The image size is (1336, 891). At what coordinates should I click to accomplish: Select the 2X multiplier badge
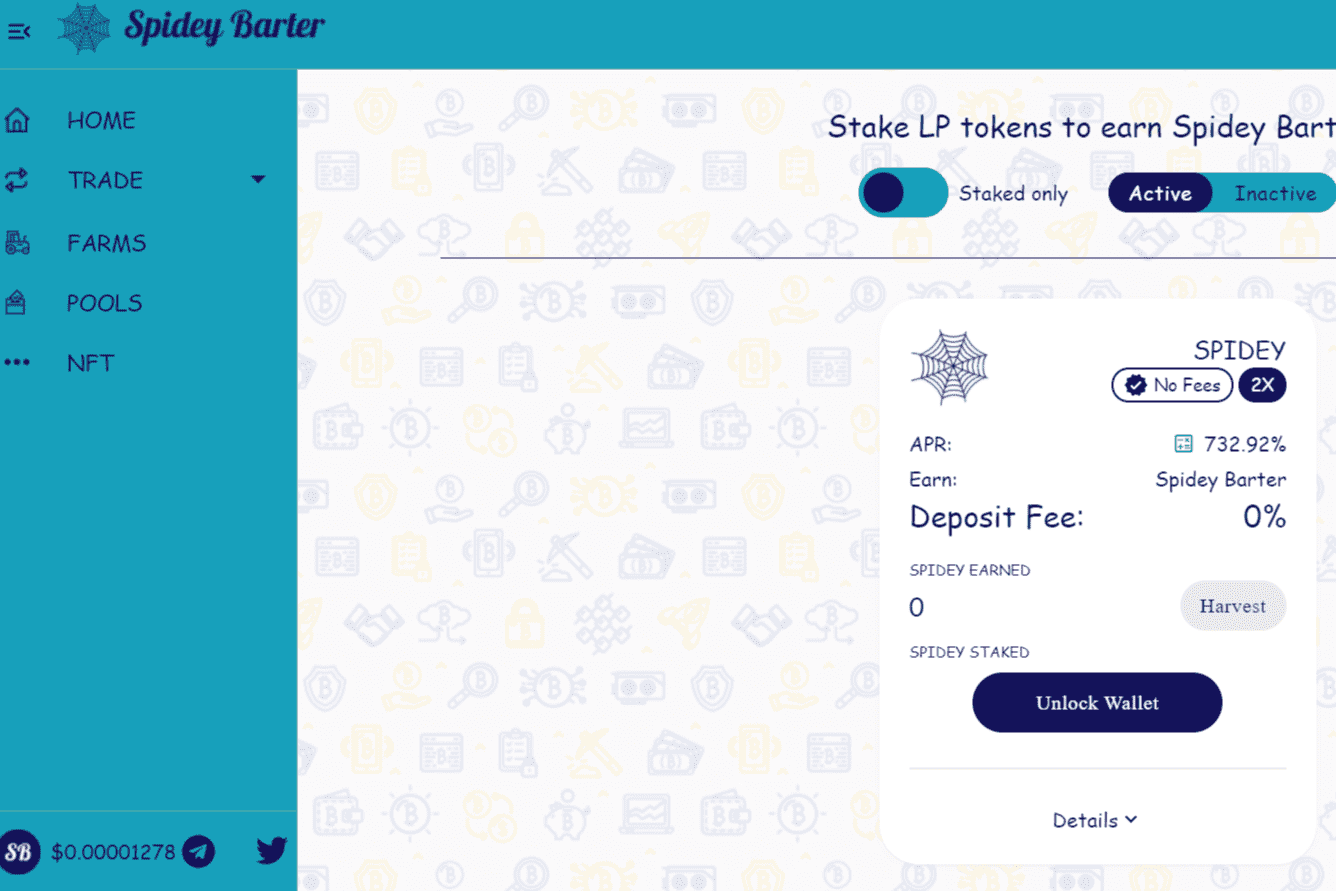1262,385
